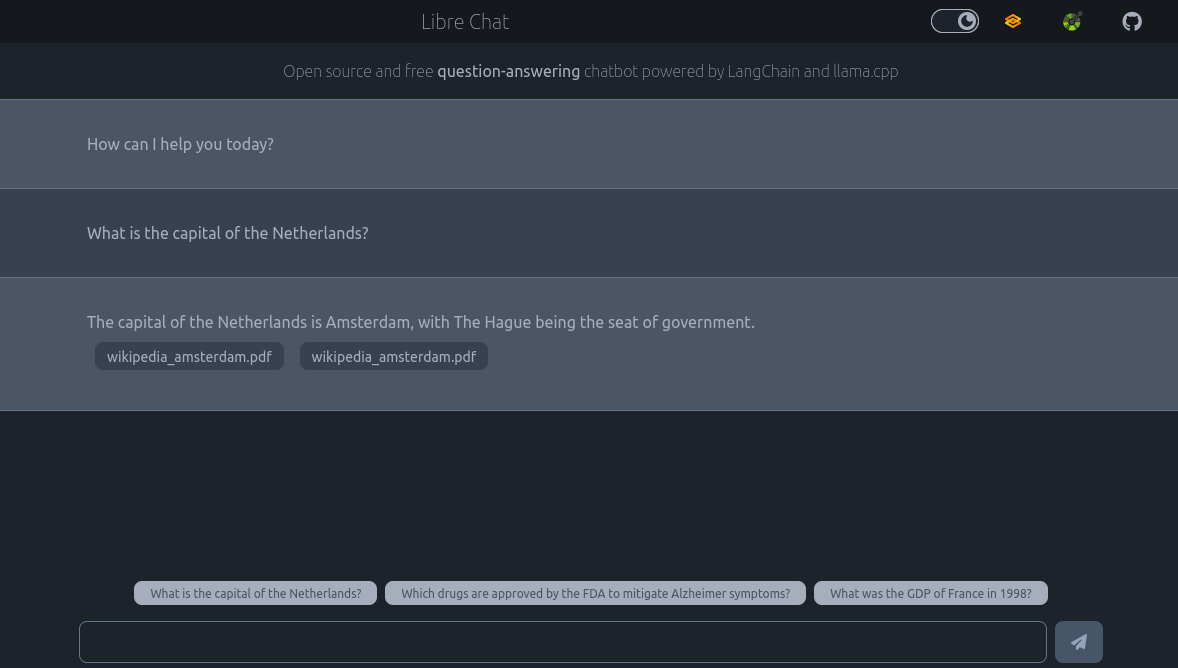
Task: Click the paper plane send icon
Action: (x=1079, y=641)
